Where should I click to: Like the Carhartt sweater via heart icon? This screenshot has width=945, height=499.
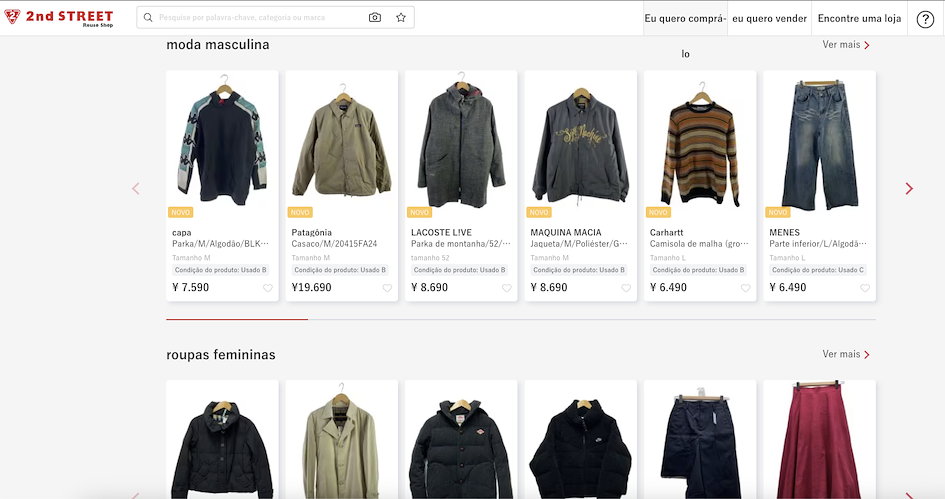(x=746, y=288)
